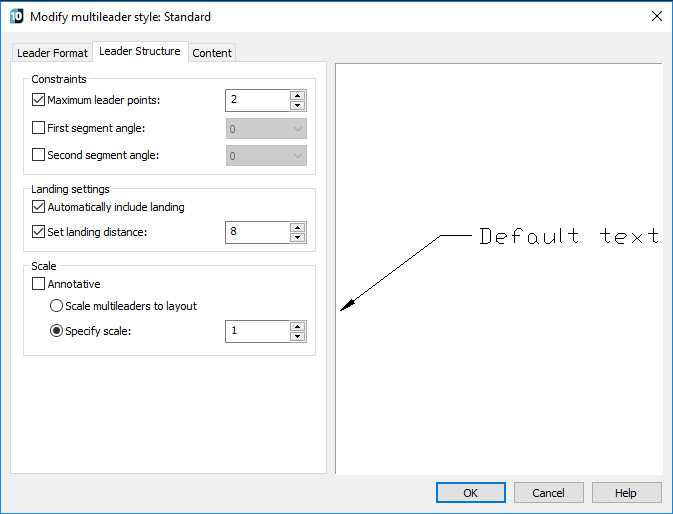Screen dimensions: 673x514
Task: Click the Cancel button
Action: pyautogui.click(x=549, y=493)
